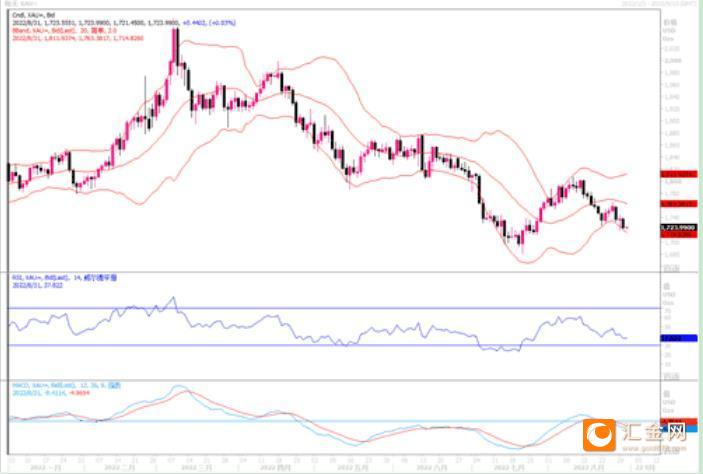Click the candlestick OHLC values line dated 2022/8/31
The image size is (703, 474).
click(124, 22)
